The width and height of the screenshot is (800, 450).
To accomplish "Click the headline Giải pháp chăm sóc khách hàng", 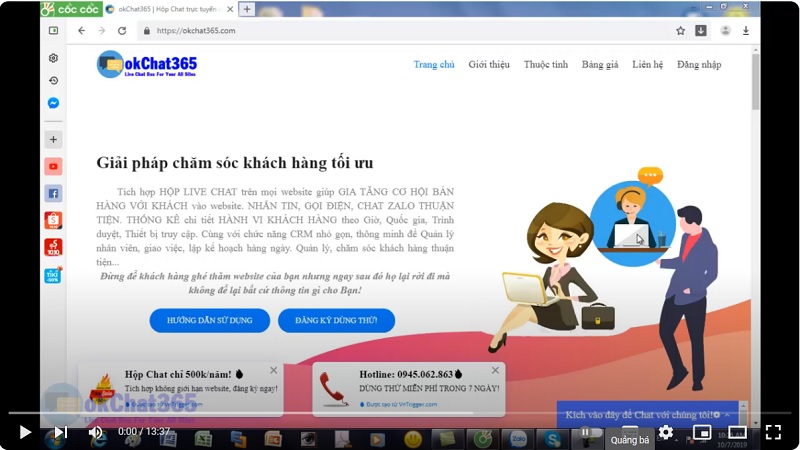I will pyautogui.click(x=235, y=163).
